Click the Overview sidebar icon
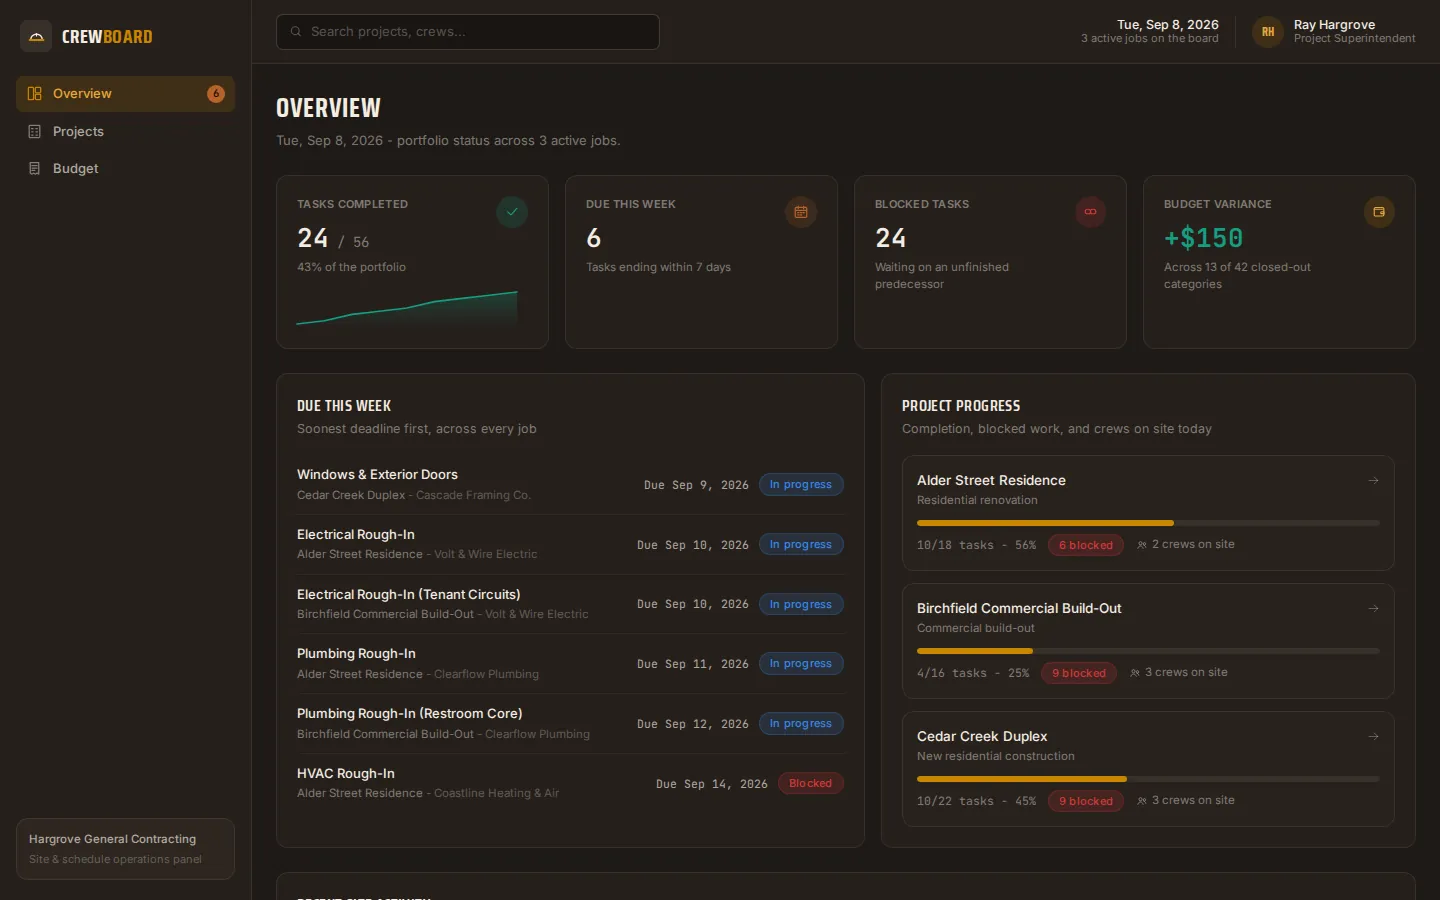Image resolution: width=1440 pixels, height=900 pixels. point(34,94)
